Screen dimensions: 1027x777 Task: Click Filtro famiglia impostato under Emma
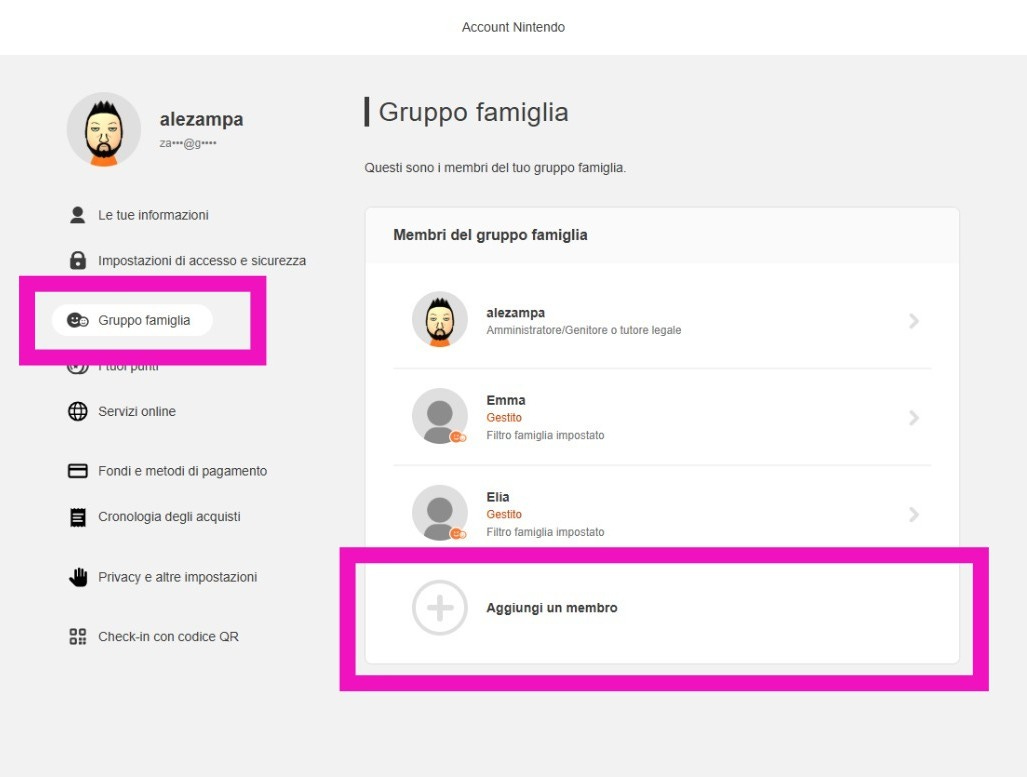coord(545,436)
